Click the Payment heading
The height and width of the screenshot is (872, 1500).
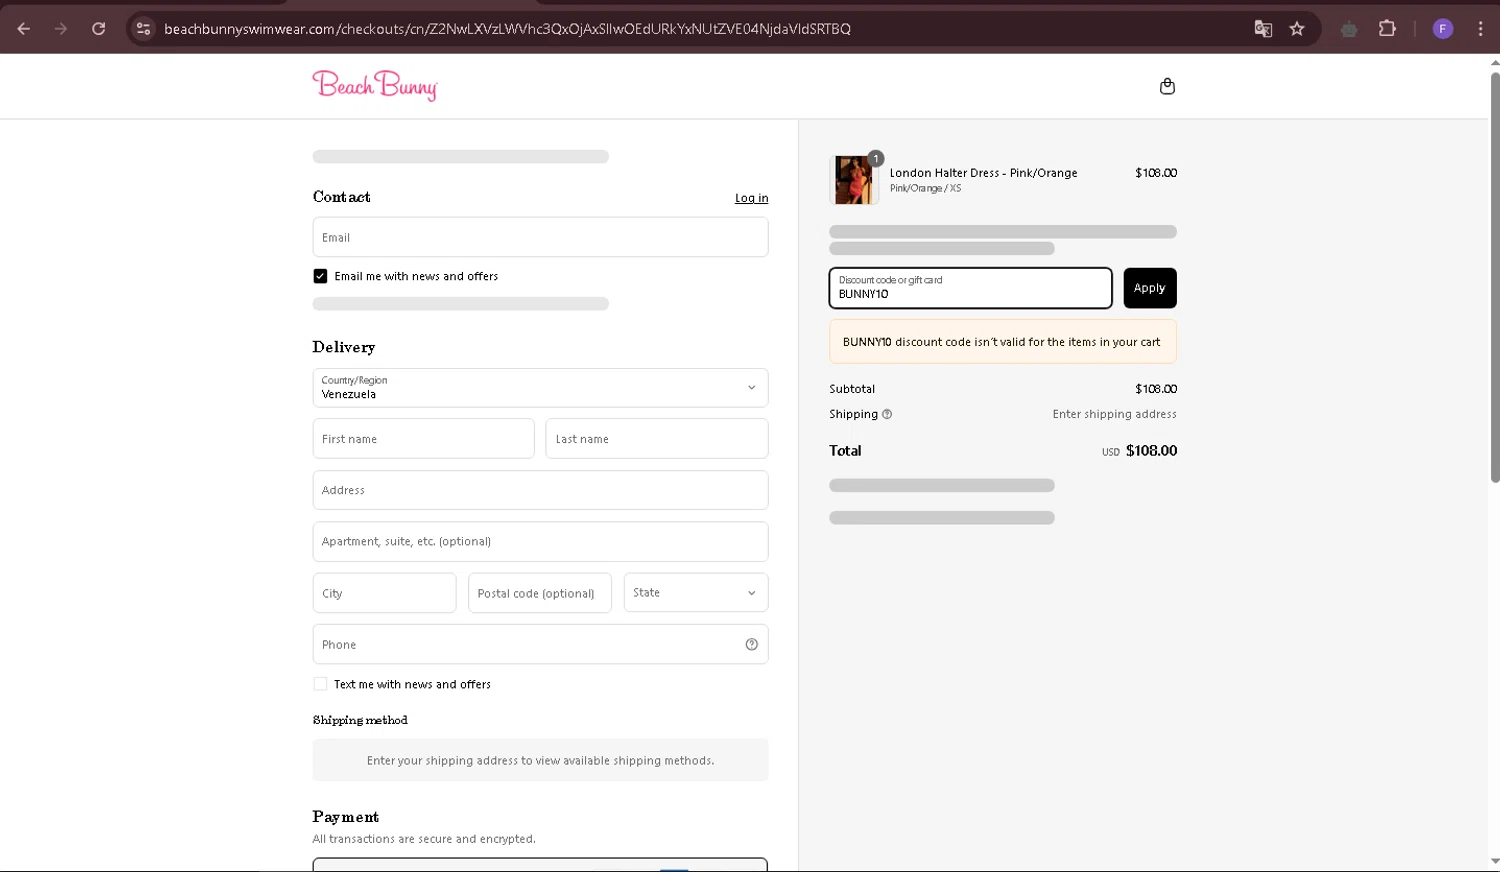tap(345, 817)
